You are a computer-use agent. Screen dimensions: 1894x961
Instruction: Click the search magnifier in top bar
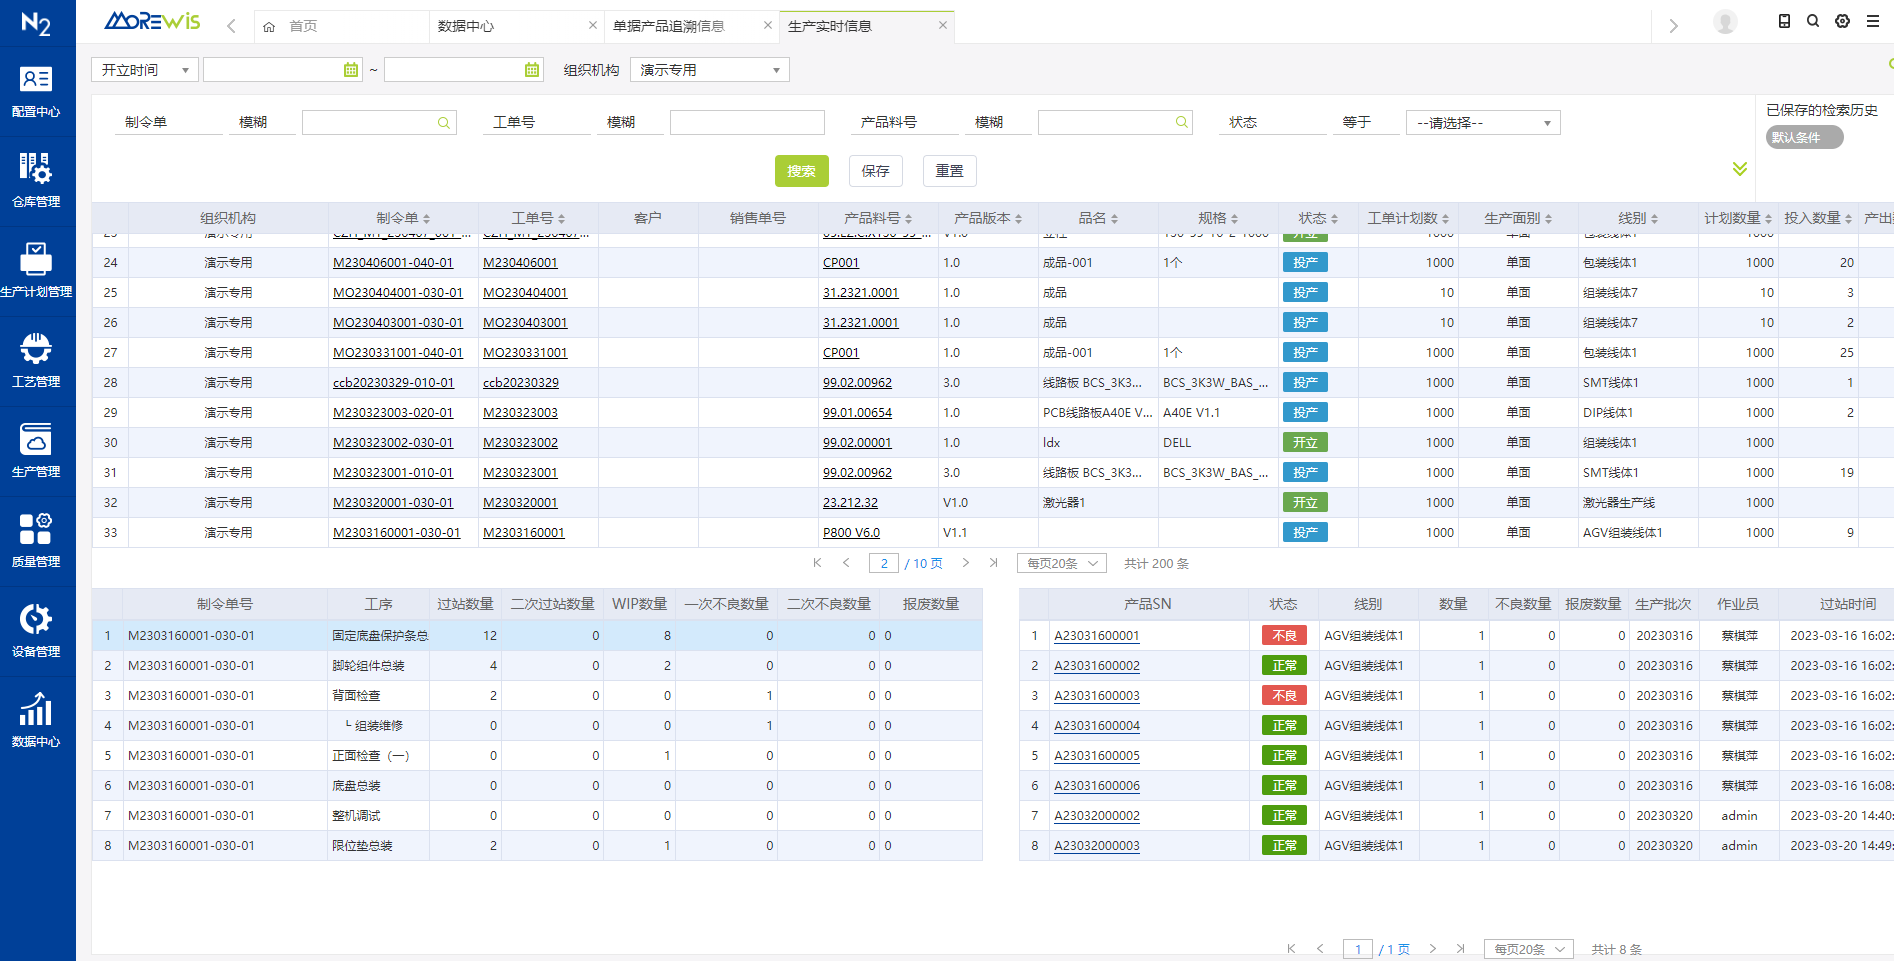[x=1812, y=22]
